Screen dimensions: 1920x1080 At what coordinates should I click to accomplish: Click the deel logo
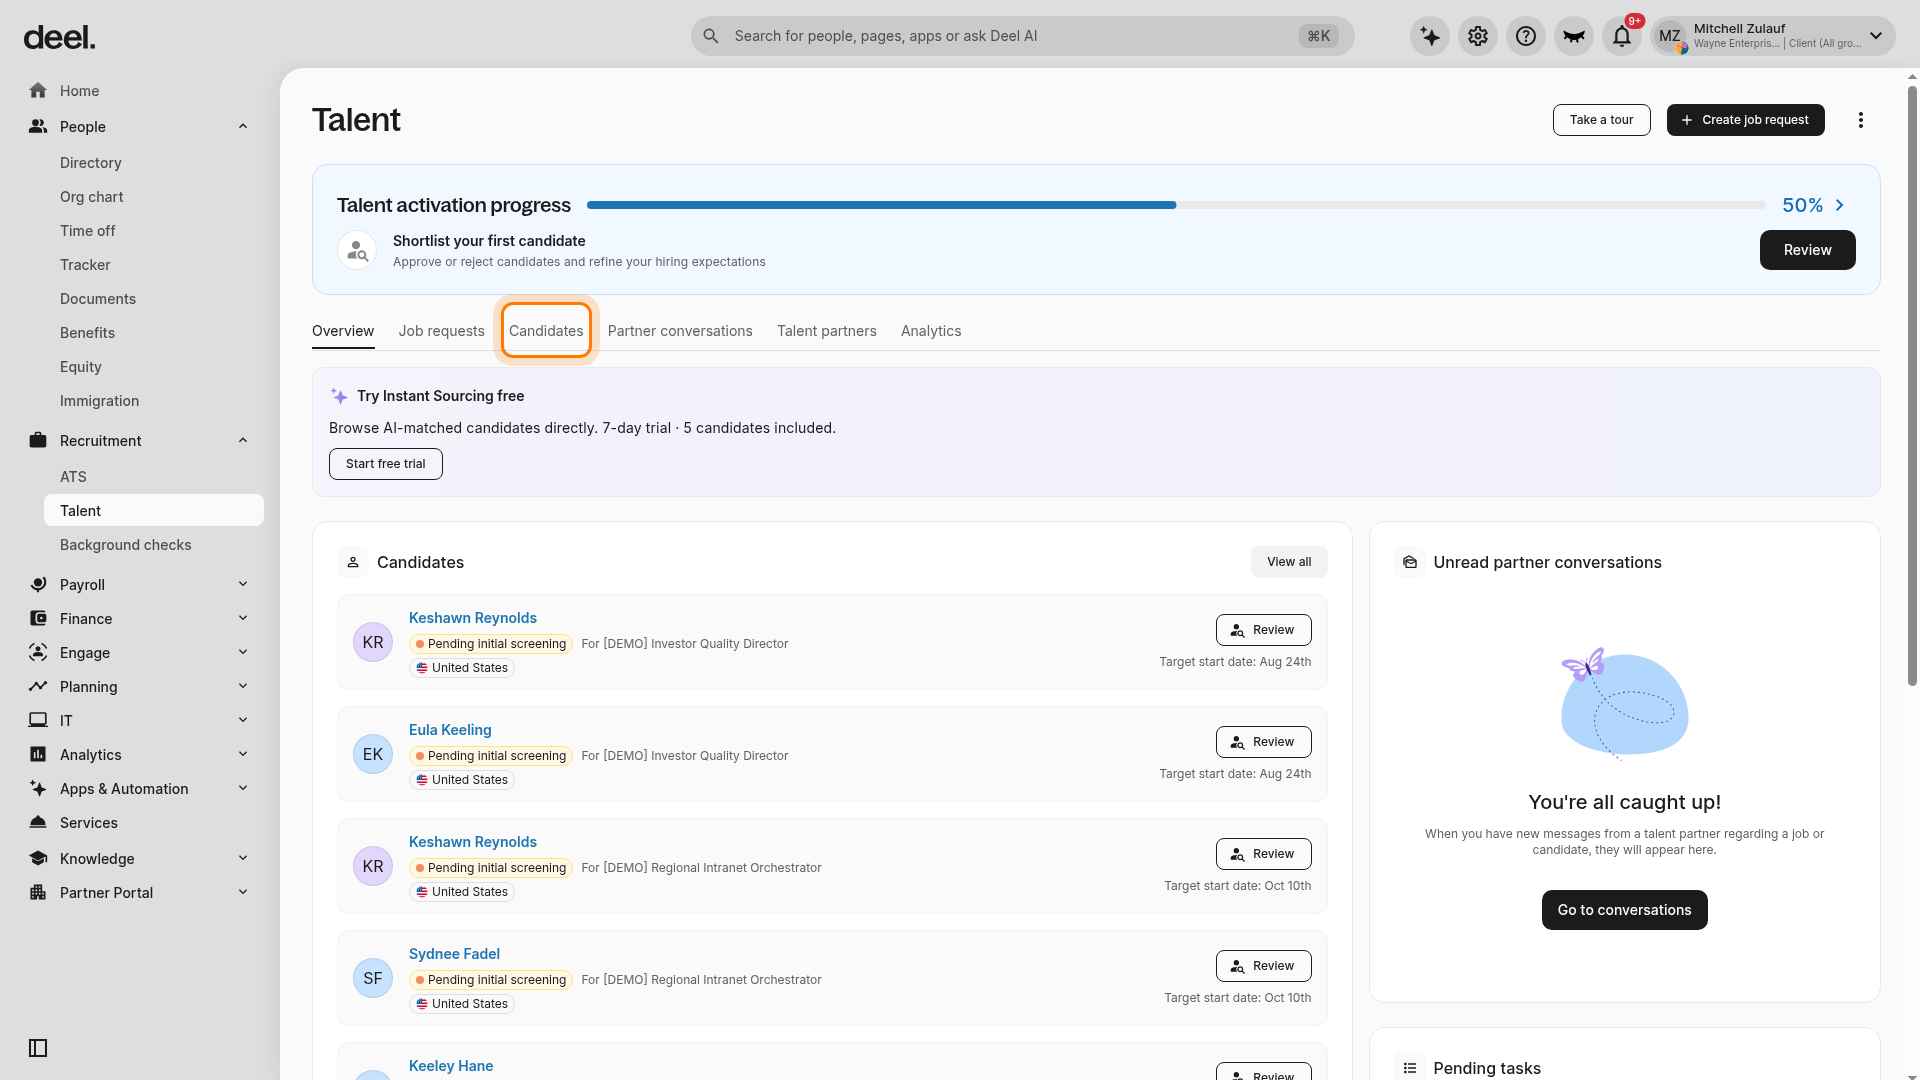[59, 38]
